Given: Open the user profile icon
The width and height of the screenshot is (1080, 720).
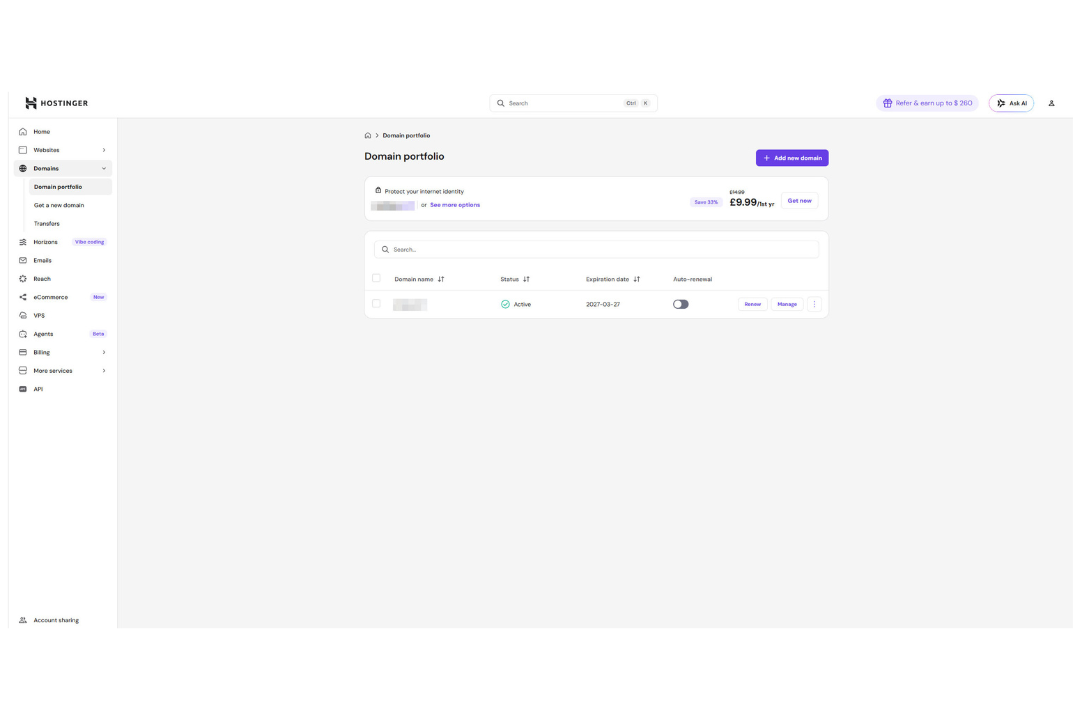Looking at the screenshot, I should click(x=1051, y=103).
